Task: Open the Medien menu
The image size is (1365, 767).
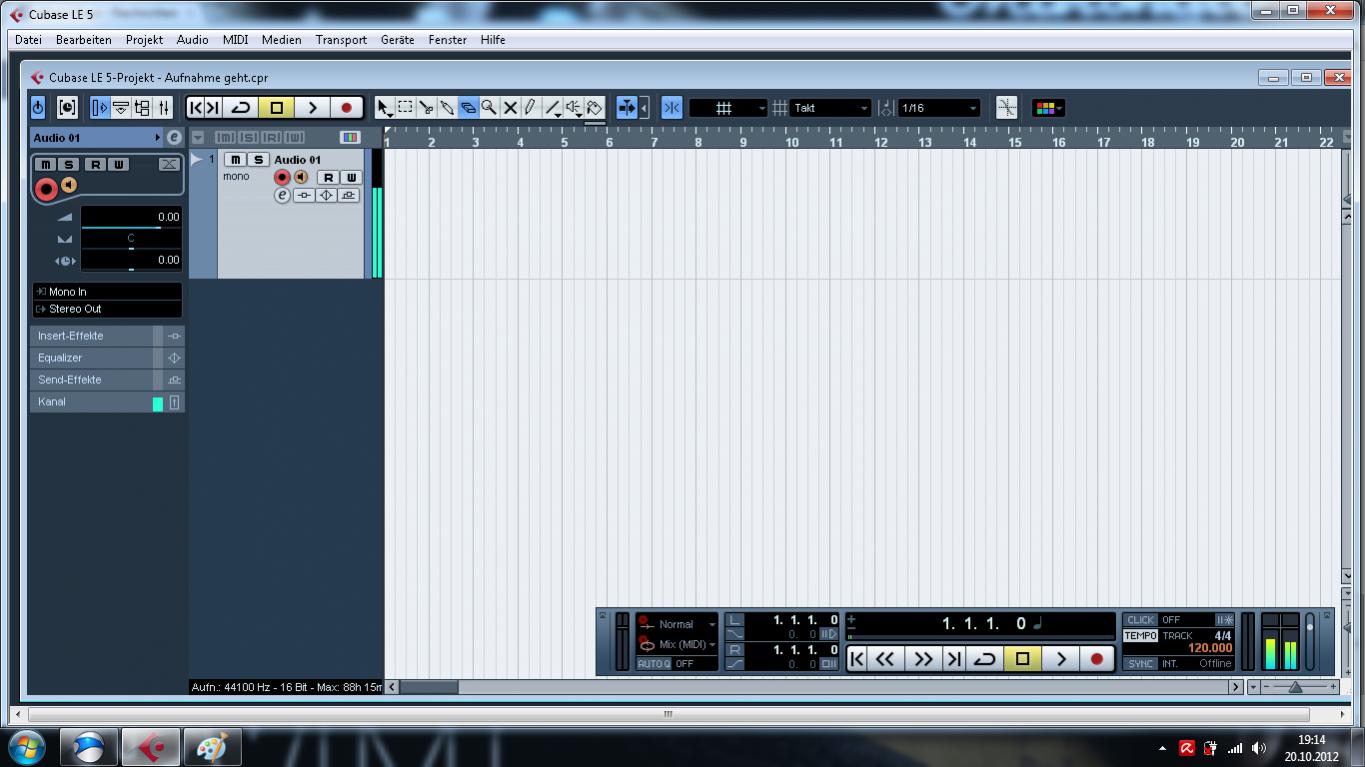Action: coord(281,40)
